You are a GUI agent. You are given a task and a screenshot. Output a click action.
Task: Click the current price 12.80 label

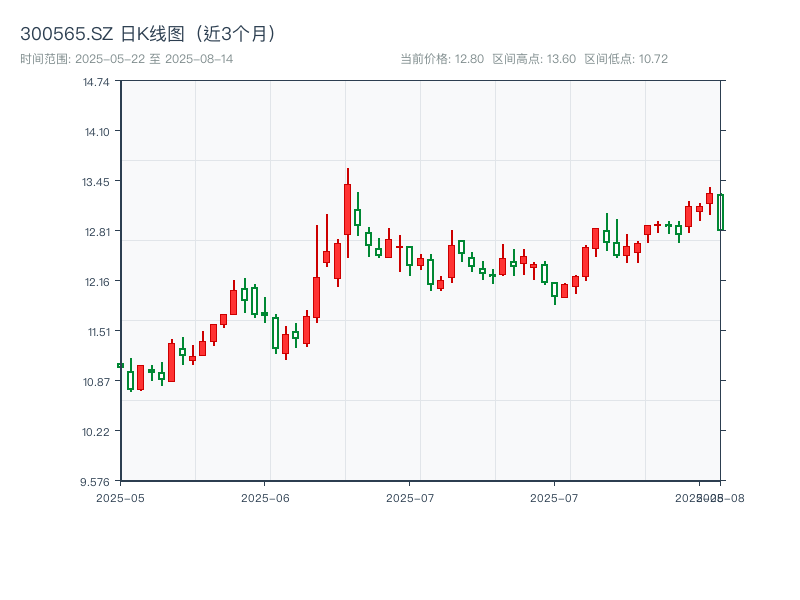pyautogui.click(x=442, y=59)
